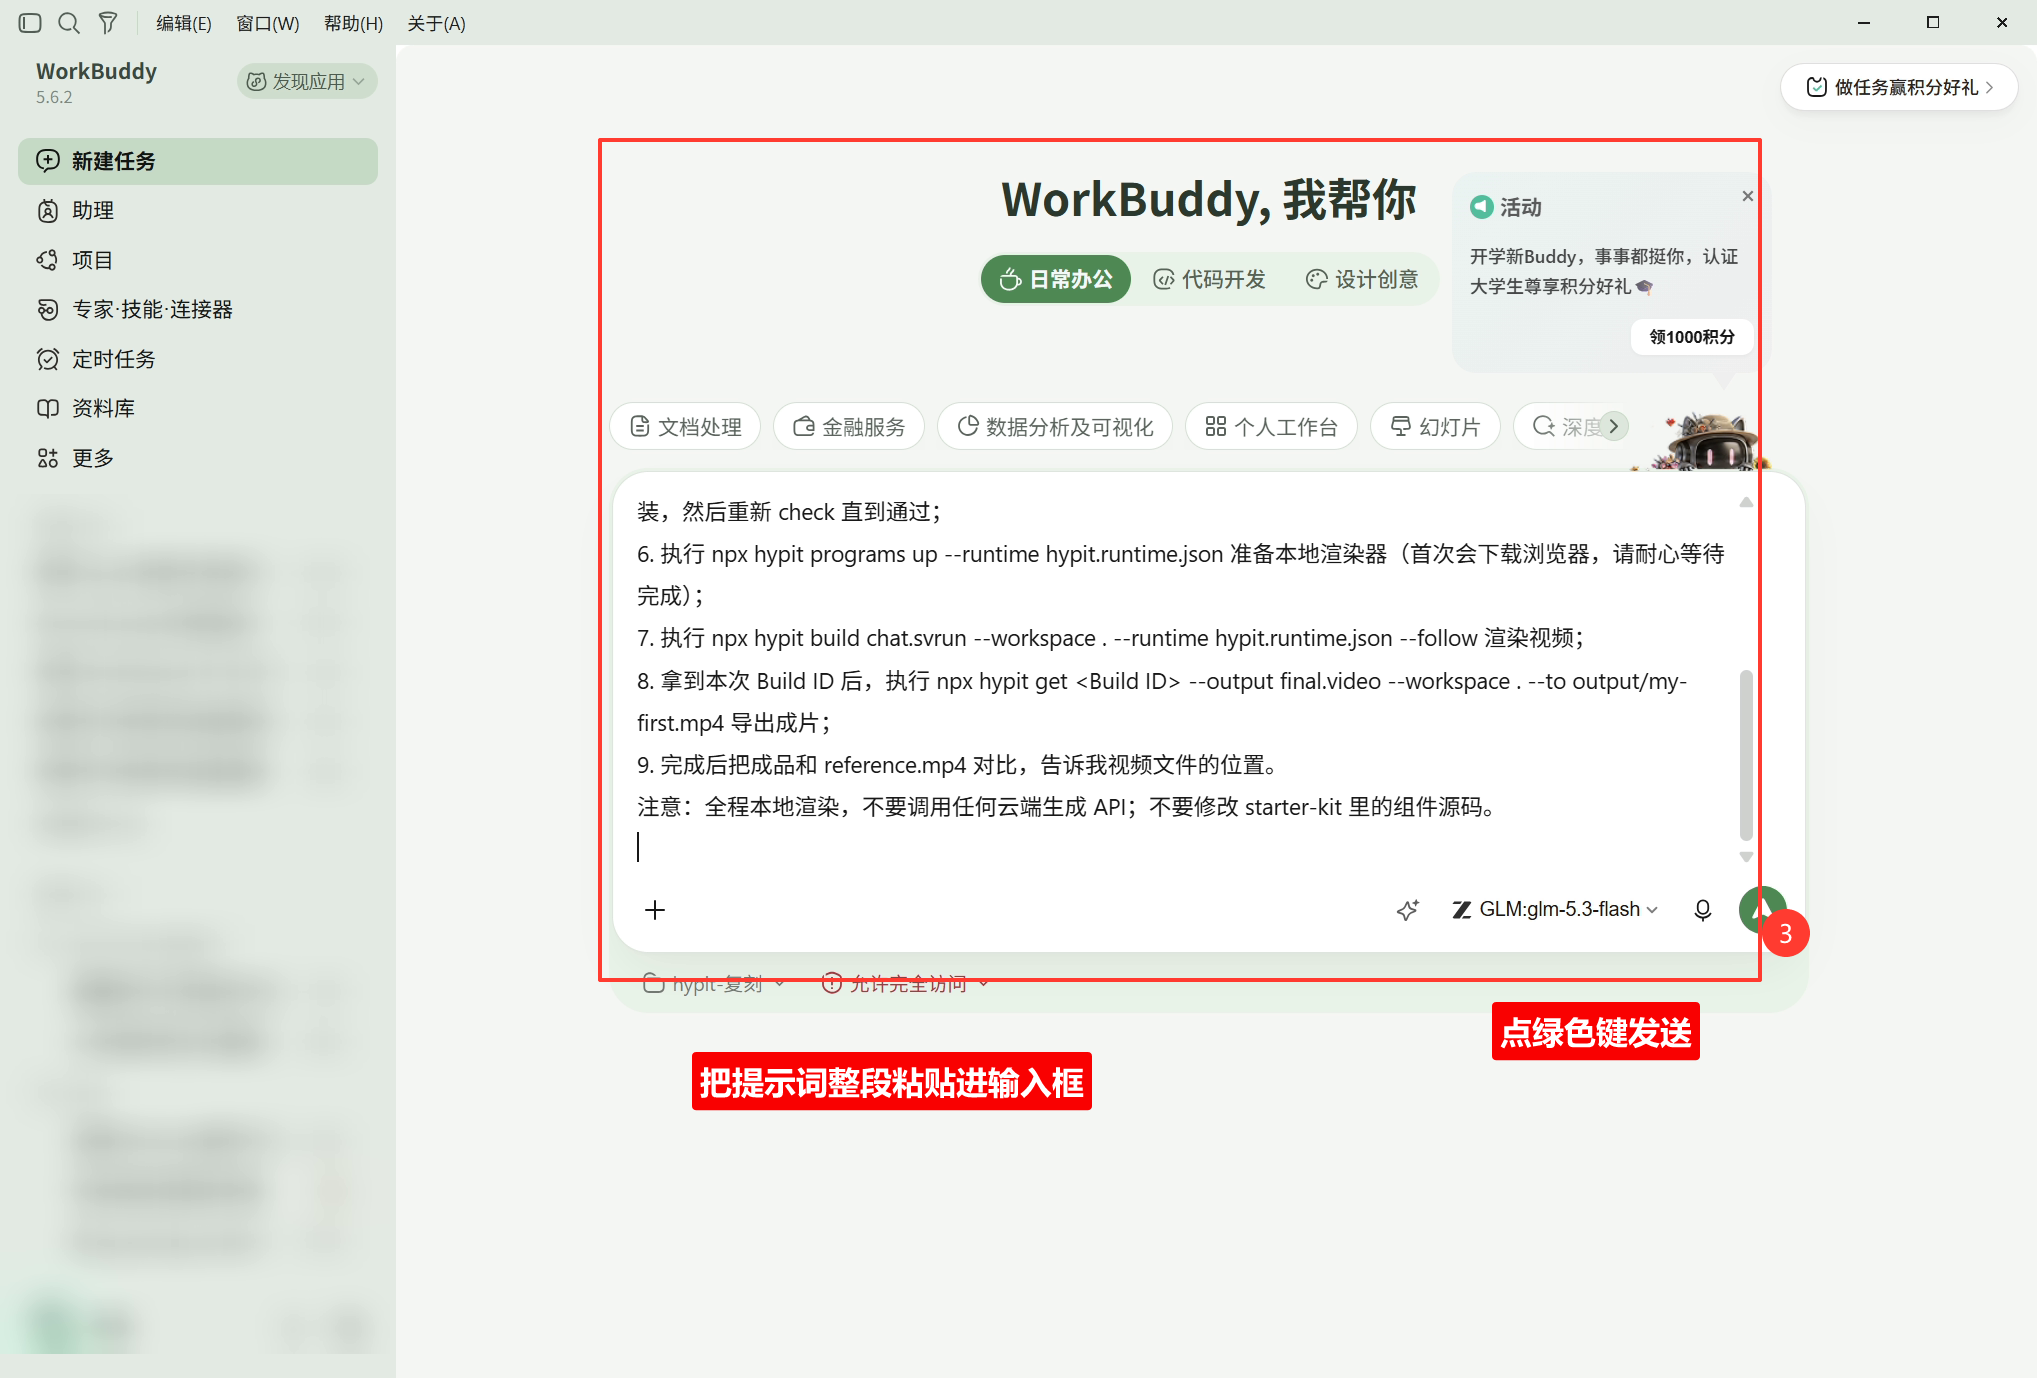This screenshot has width=2037, height=1378.
Task: Select the 文档处理 chip
Action: 685,427
